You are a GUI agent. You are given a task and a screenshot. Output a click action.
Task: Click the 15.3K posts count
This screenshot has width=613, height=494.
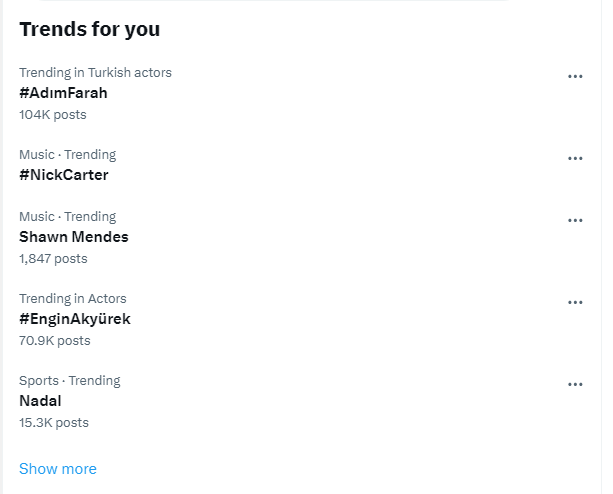coord(53,423)
